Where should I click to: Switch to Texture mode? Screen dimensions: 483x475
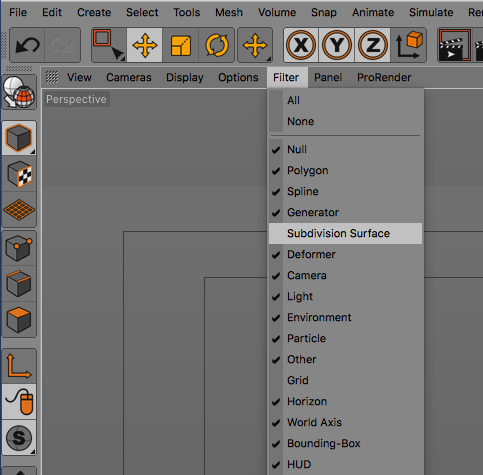pyautogui.click(x=19, y=174)
